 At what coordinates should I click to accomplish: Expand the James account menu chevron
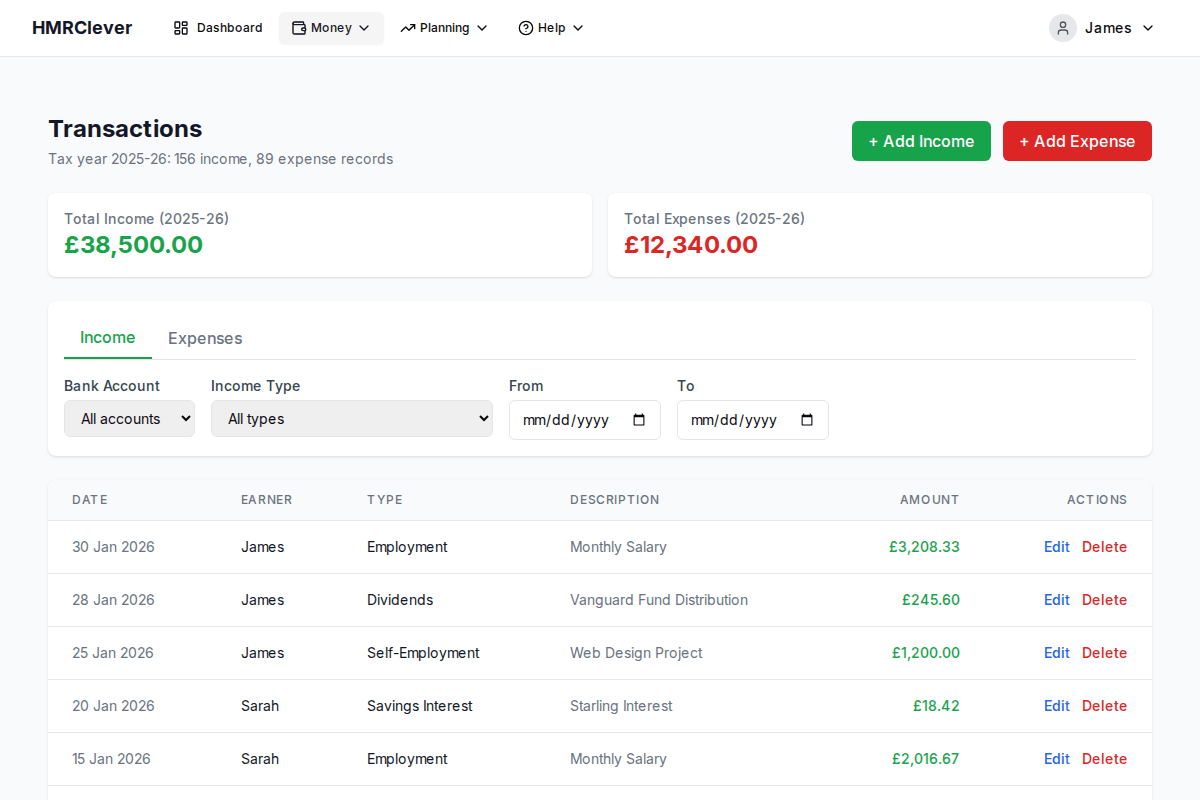(1146, 28)
